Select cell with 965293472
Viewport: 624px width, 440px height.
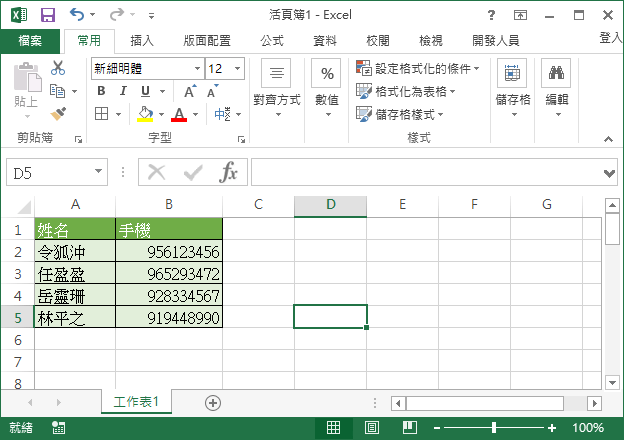[169, 274]
